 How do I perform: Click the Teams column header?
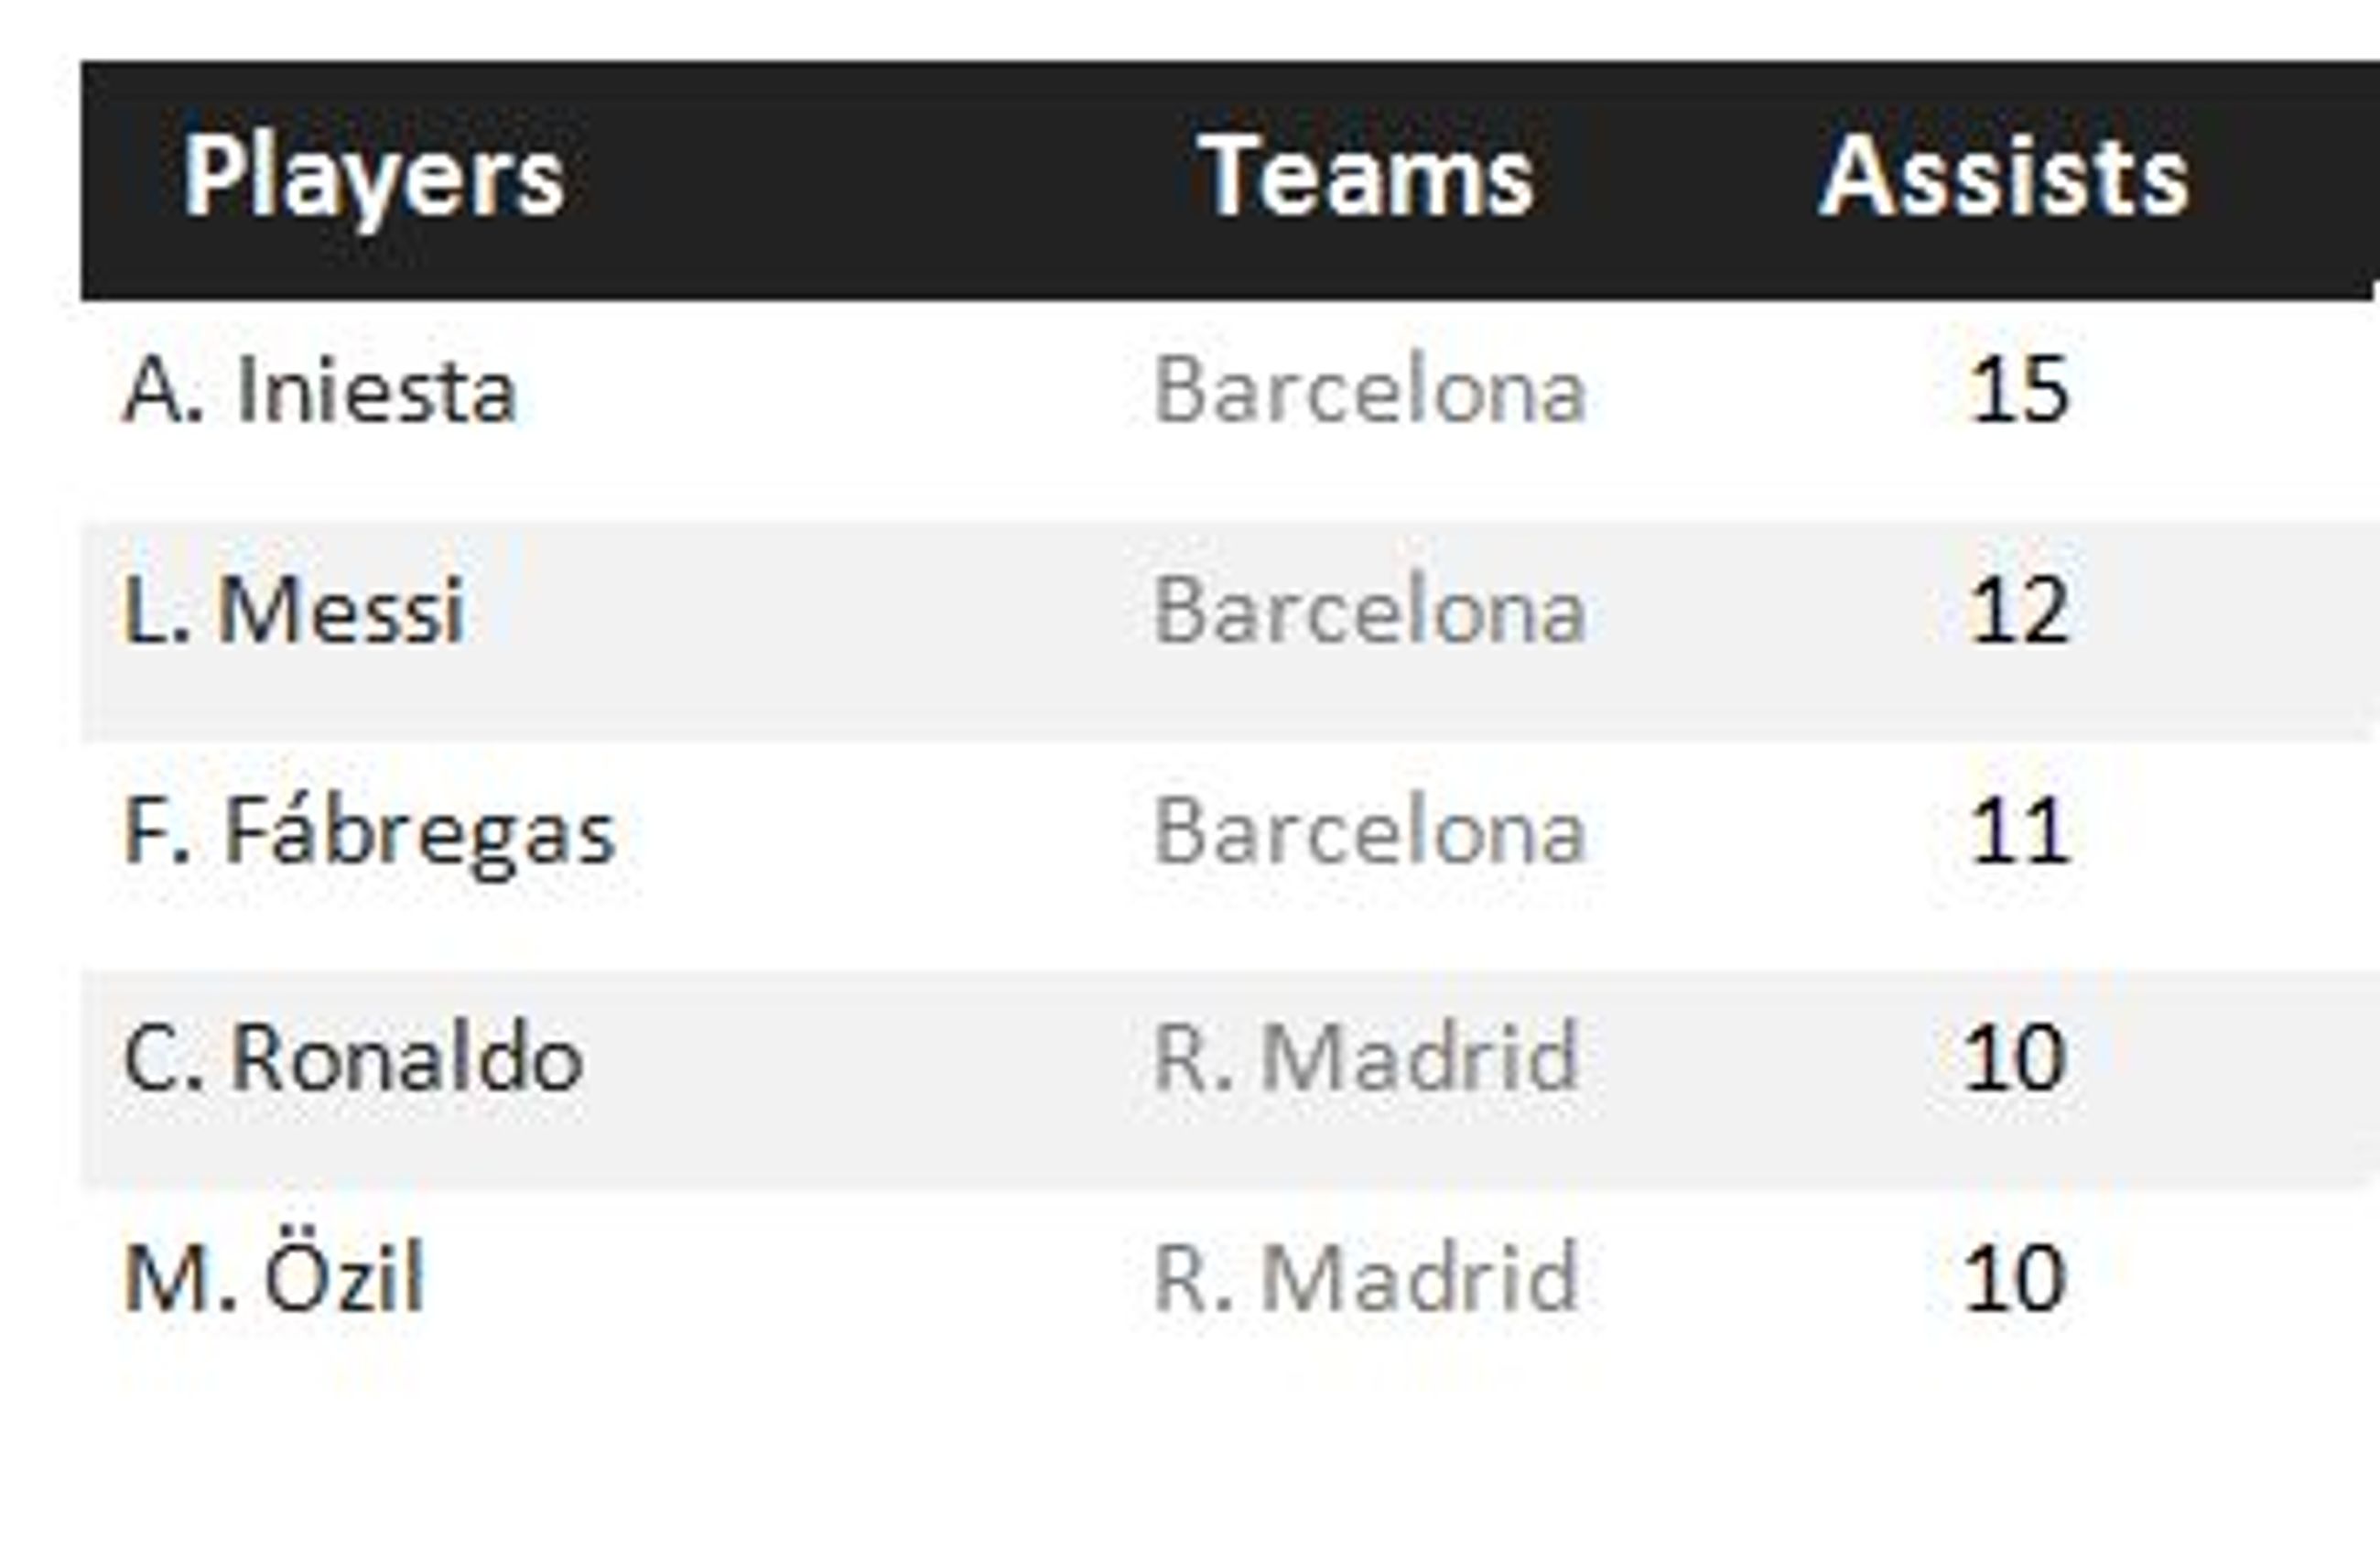tap(1367, 177)
